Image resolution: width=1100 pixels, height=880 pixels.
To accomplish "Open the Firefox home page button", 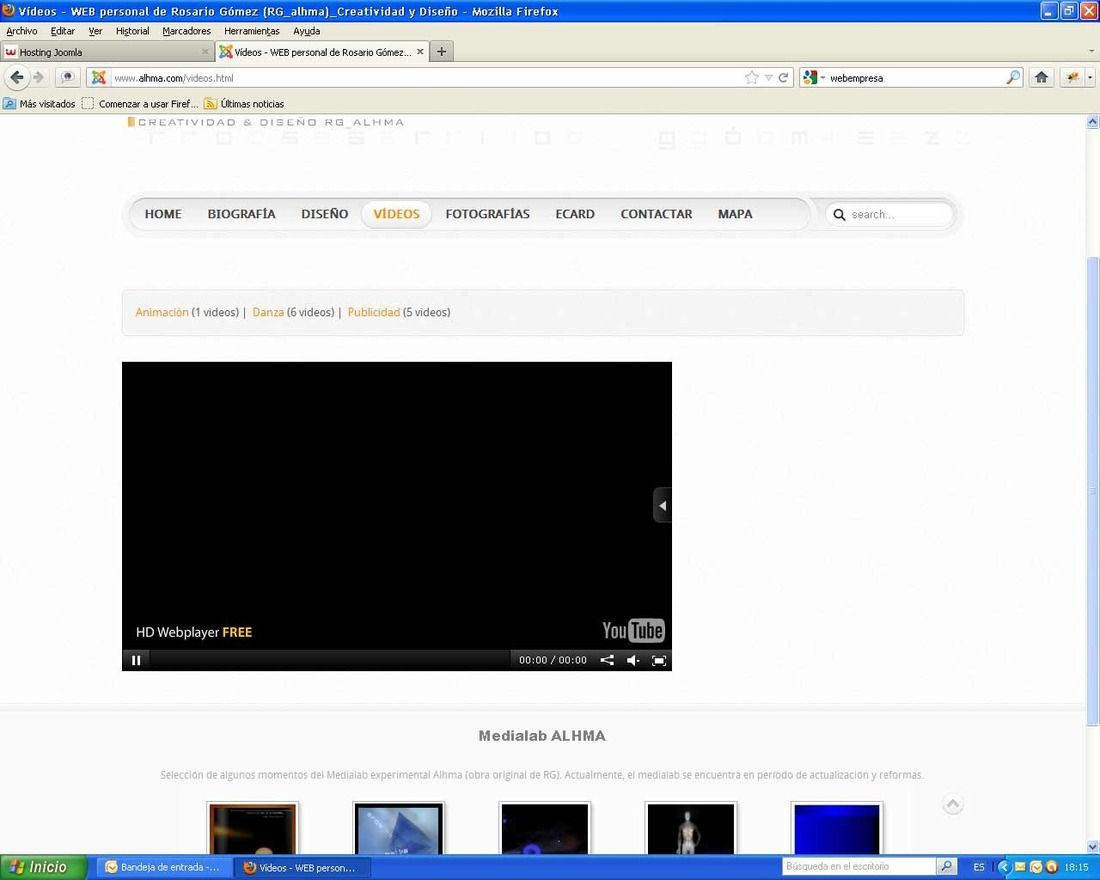I will pos(1041,78).
